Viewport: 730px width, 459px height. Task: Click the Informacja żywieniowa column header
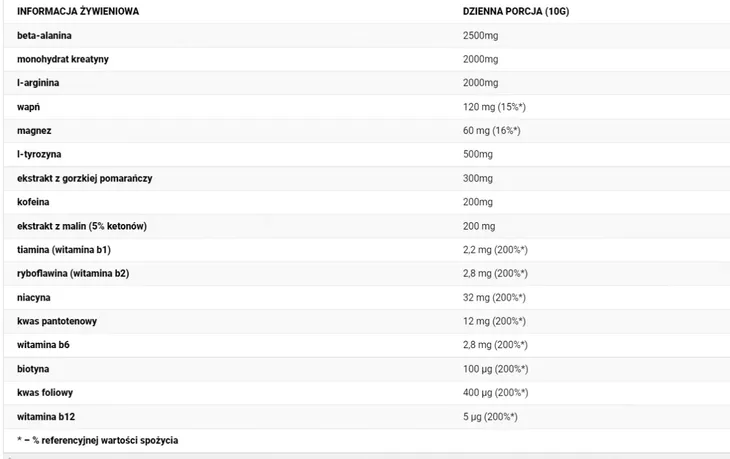(x=78, y=11)
